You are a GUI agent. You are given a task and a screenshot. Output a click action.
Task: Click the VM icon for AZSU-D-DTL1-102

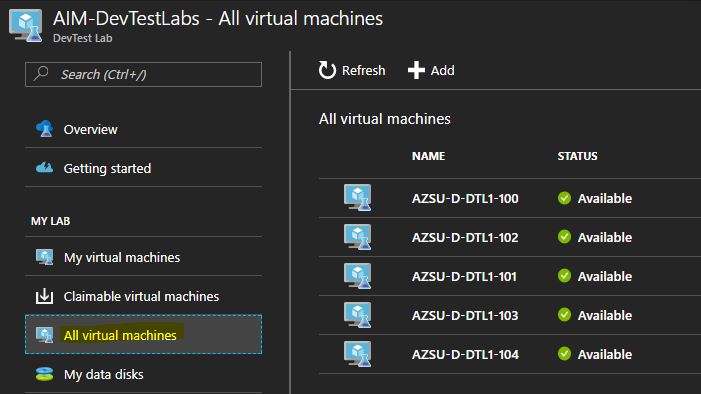(x=358, y=237)
